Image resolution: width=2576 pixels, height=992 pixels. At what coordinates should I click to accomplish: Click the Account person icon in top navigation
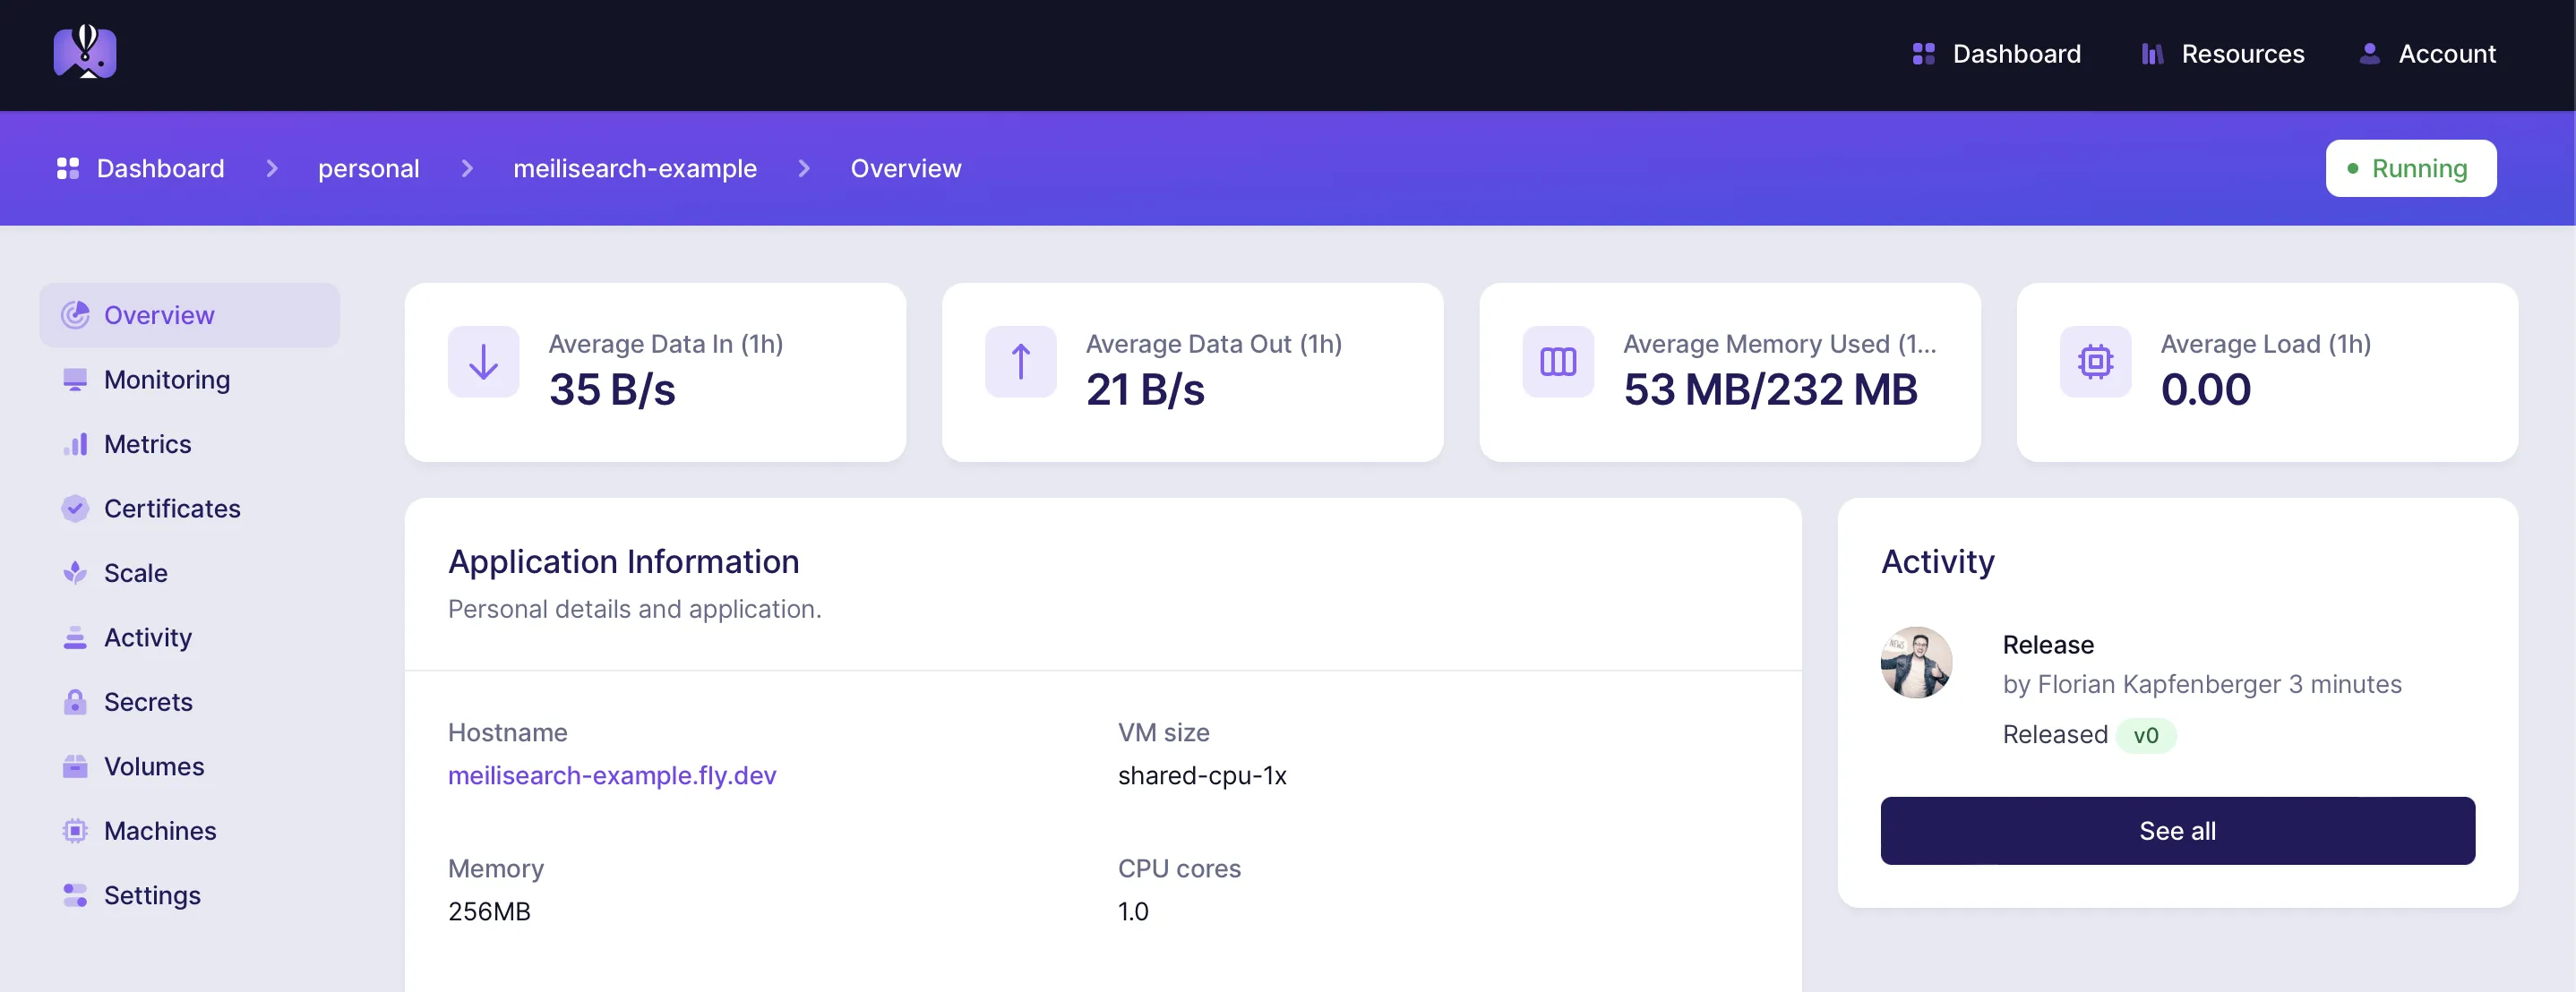(2369, 54)
